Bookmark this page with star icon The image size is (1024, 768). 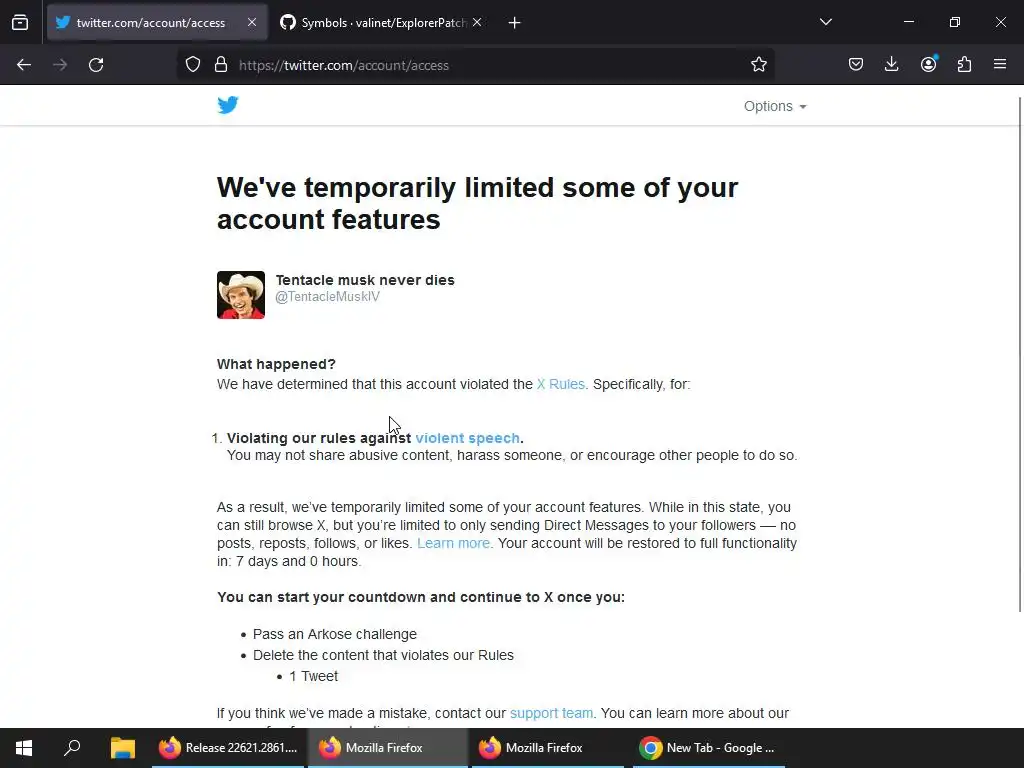coord(758,65)
